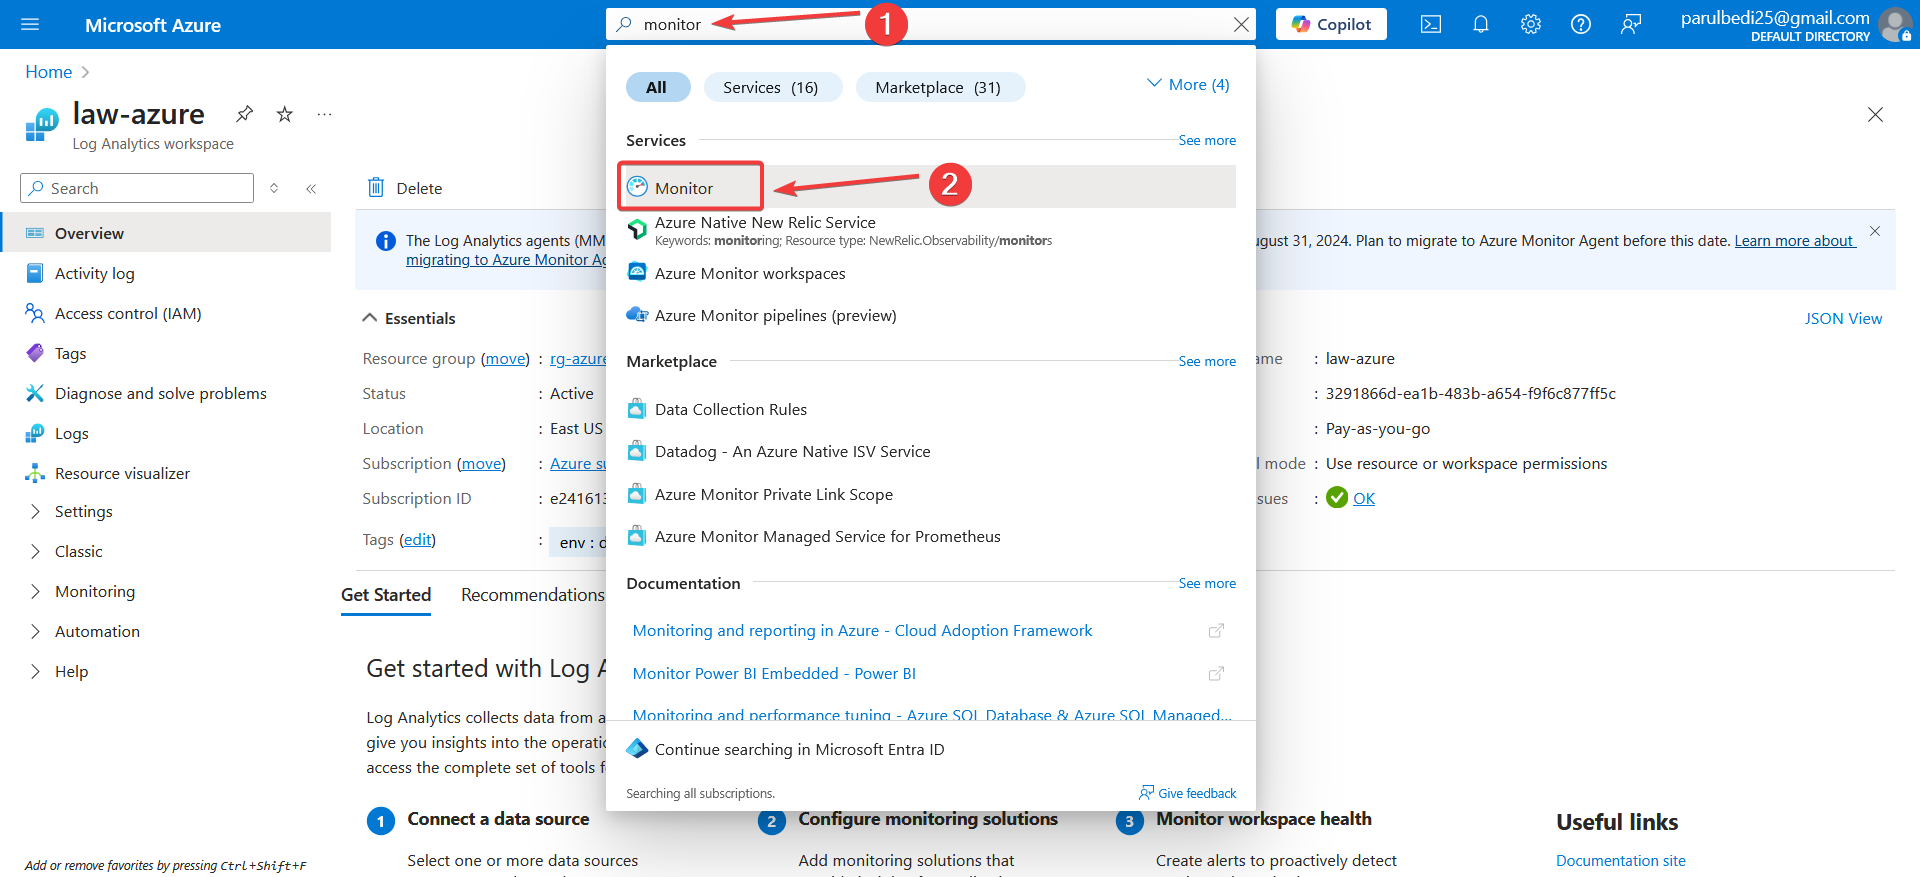Open Monitoring and reporting in Azure doc link
Image resolution: width=1920 pixels, height=877 pixels.
click(862, 630)
